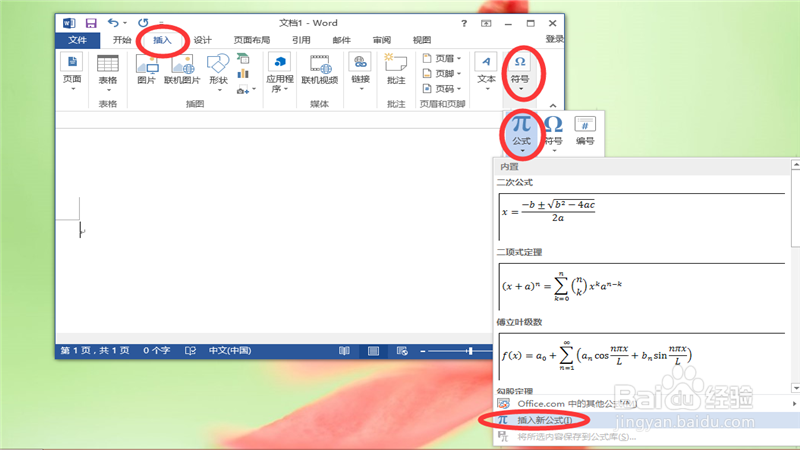The height and width of the screenshot is (450, 800).
Task: Click 登录 sign in link
Action: (x=554, y=39)
